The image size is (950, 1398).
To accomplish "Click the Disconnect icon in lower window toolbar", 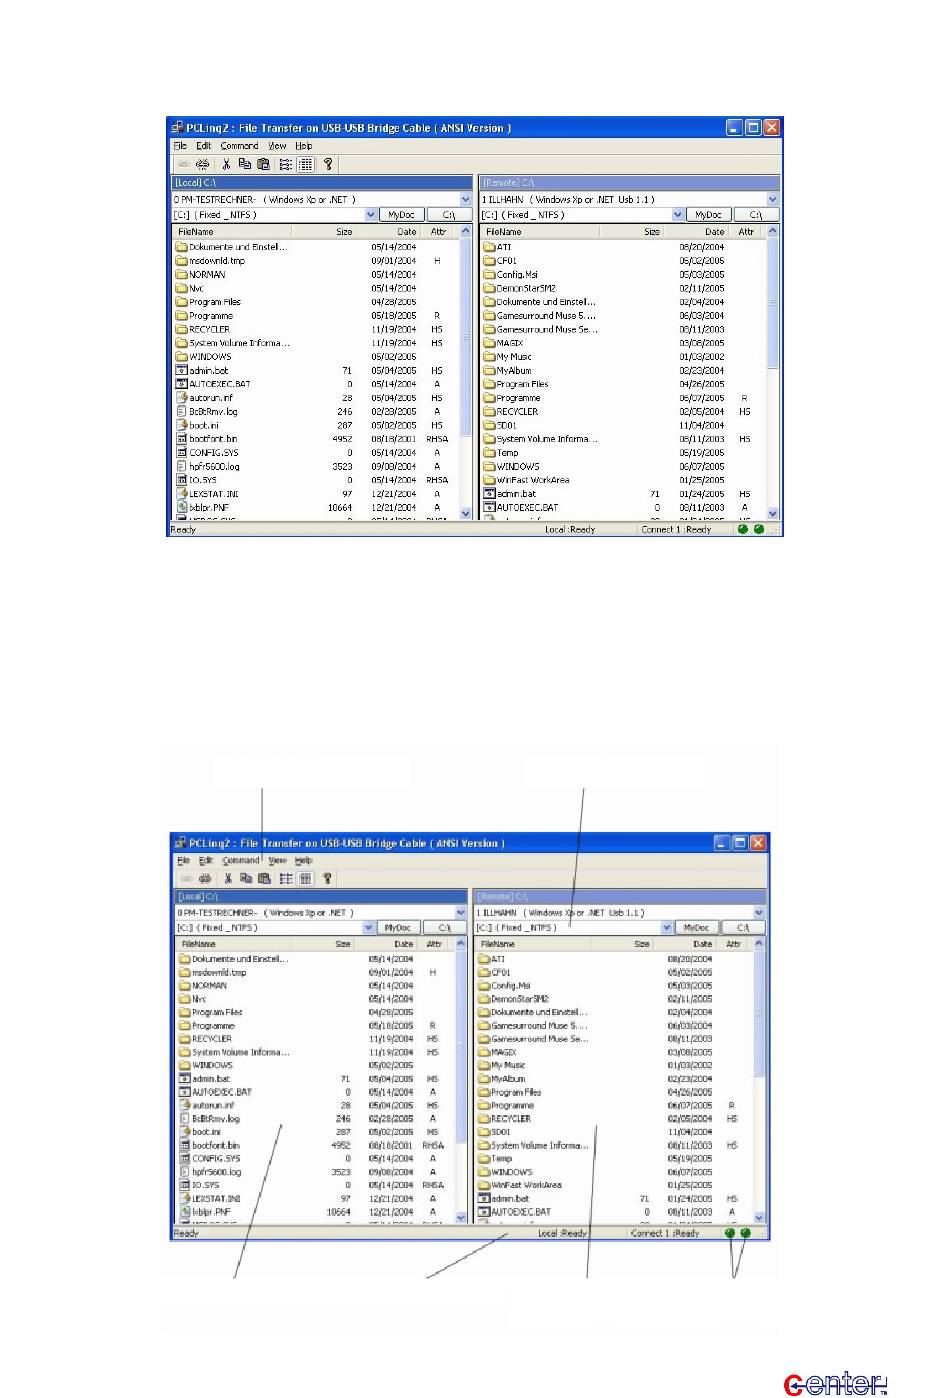I will (204, 878).
